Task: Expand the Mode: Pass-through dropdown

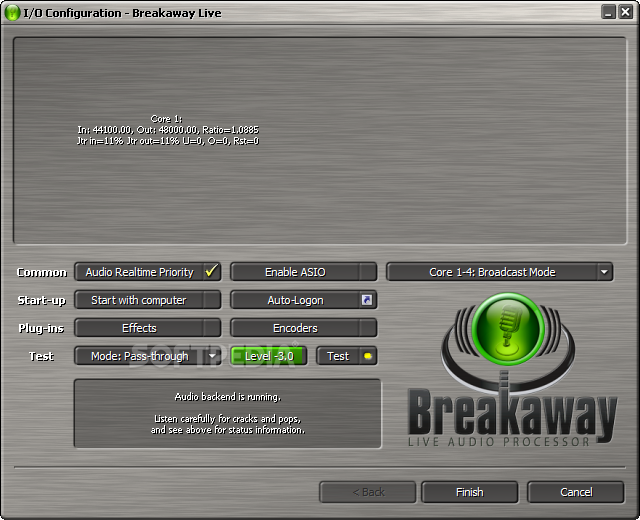Action: pos(148,356)
